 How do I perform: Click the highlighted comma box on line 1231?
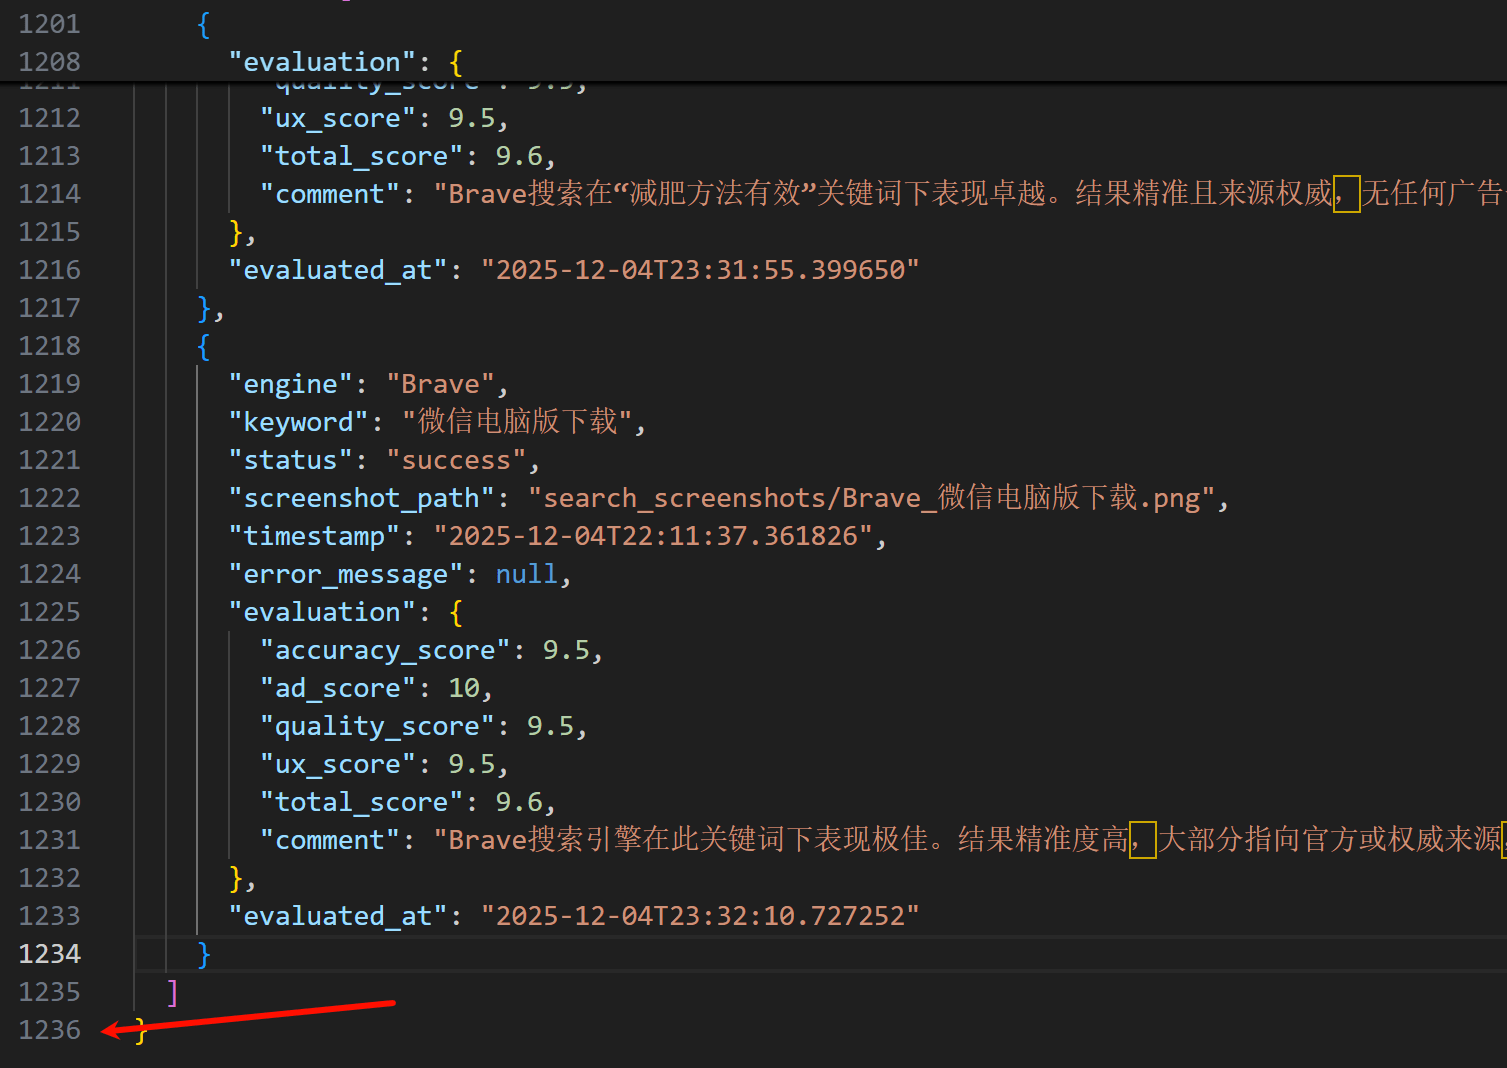1142,841
